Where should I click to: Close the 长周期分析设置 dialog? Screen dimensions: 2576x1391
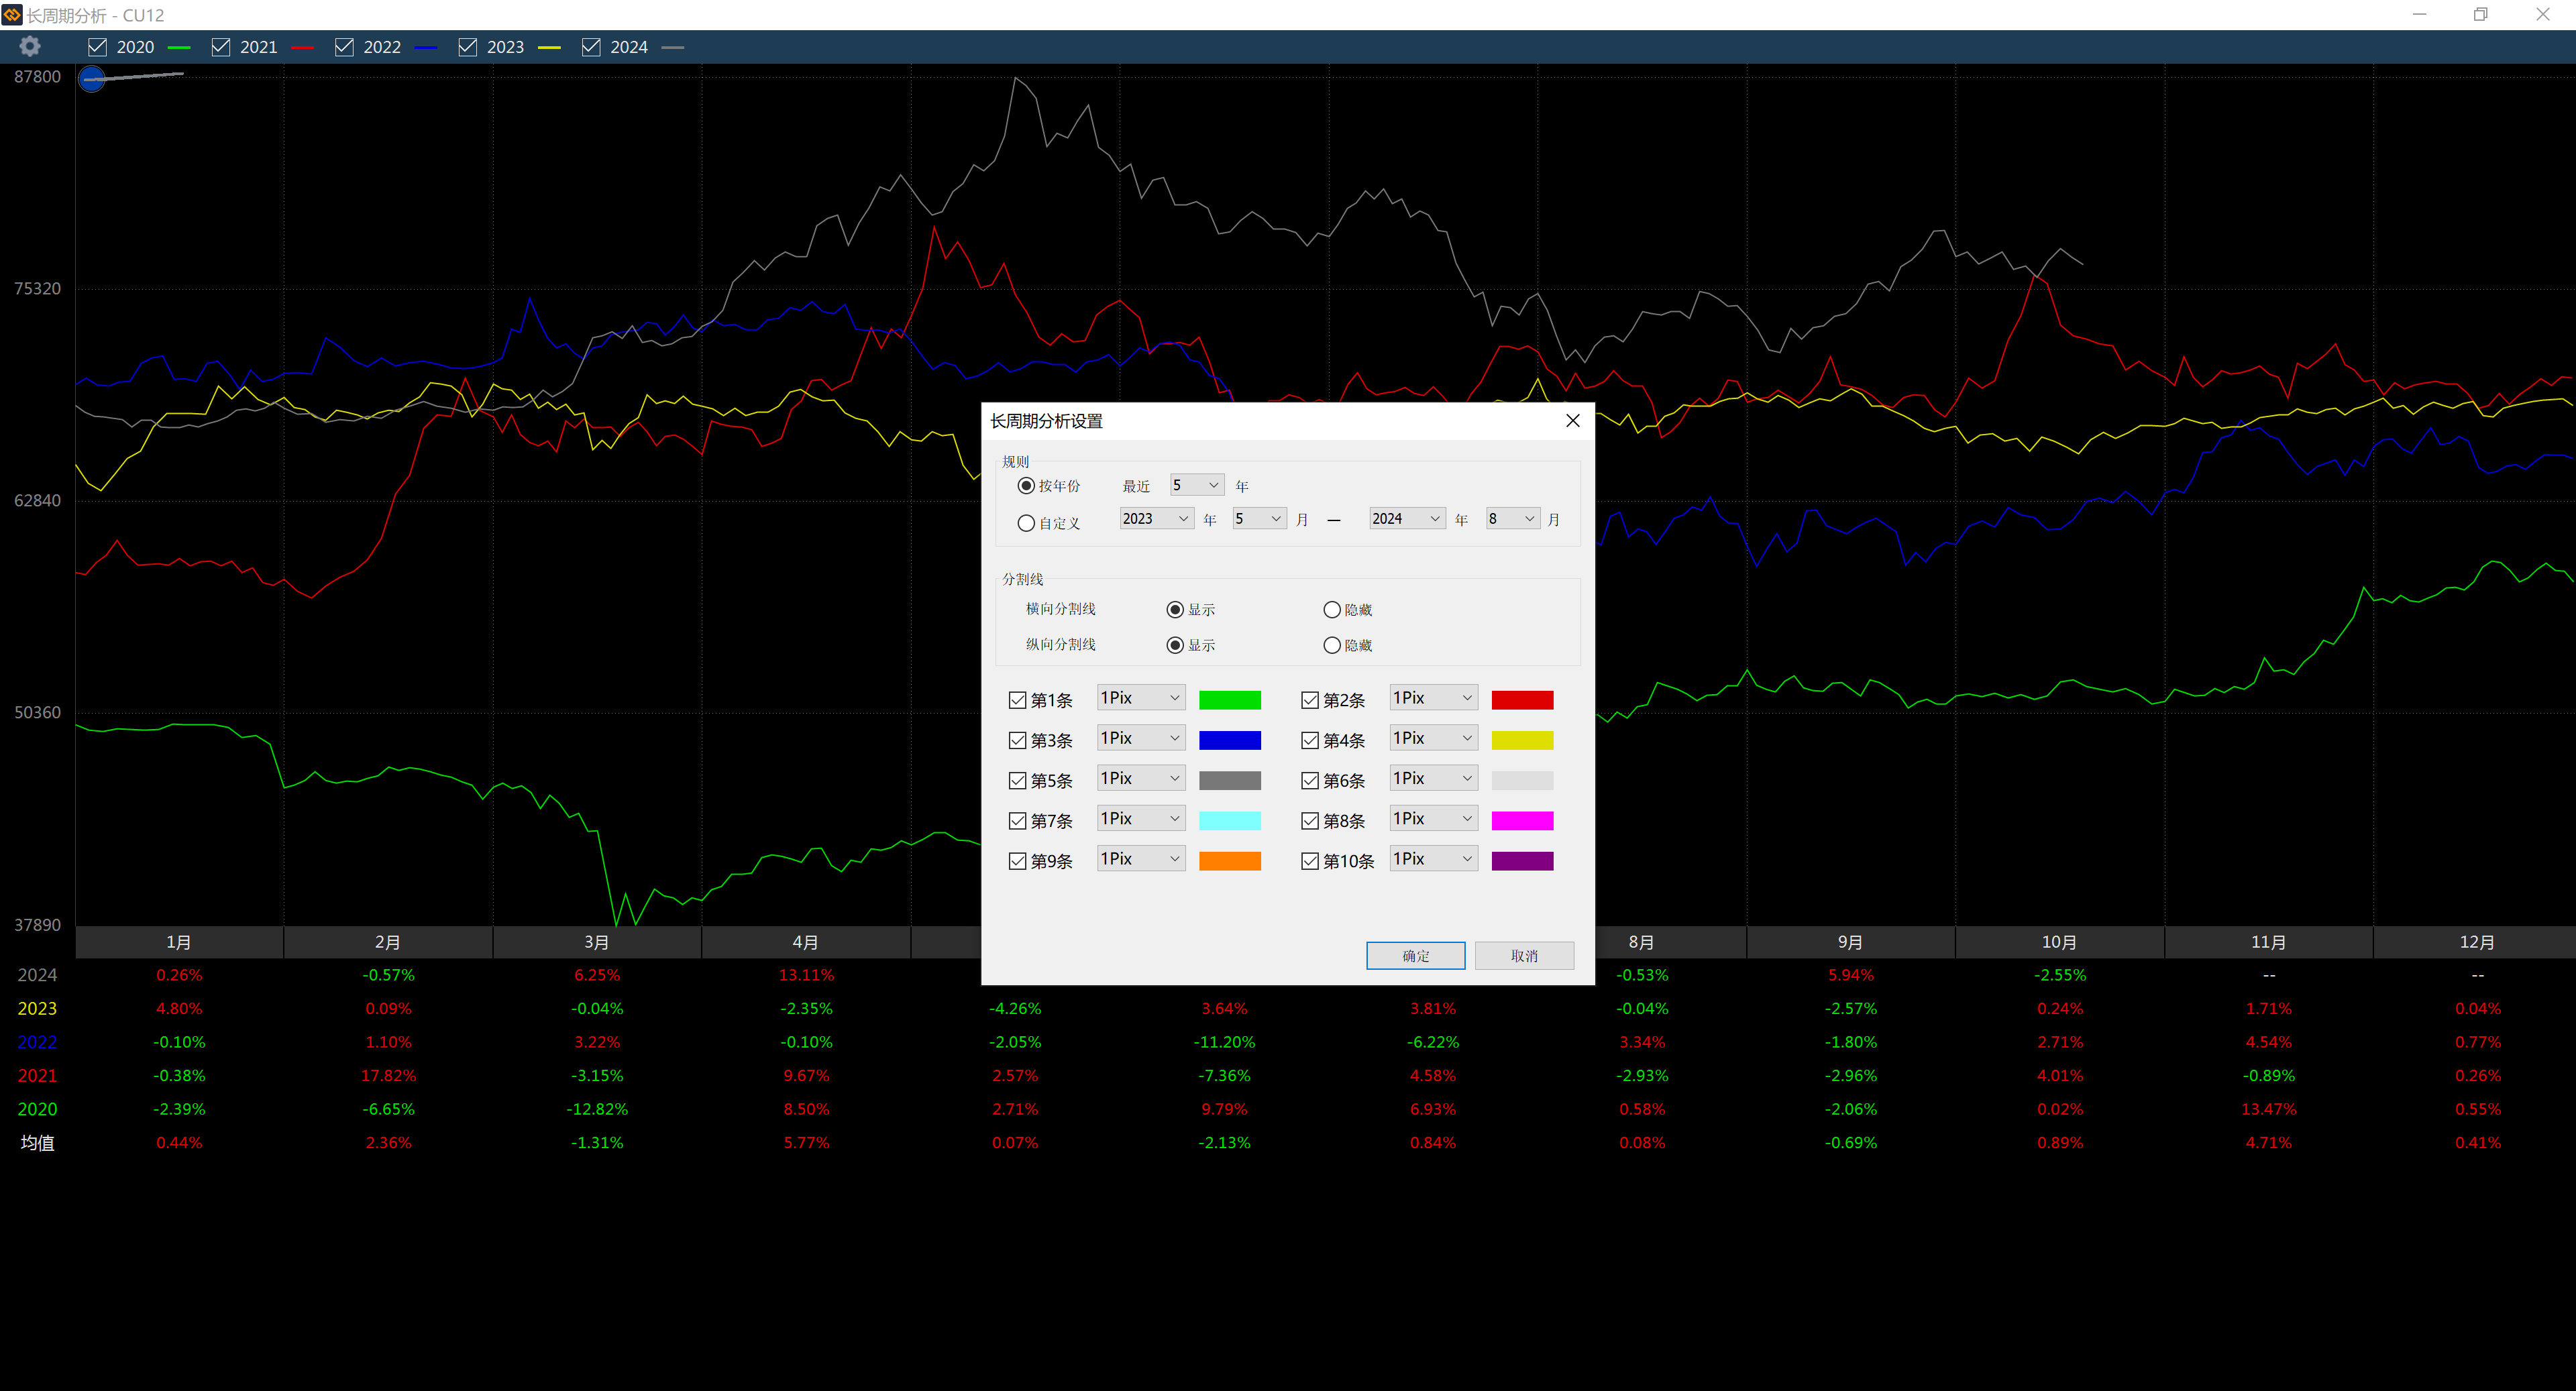[x=1572, y=421]
